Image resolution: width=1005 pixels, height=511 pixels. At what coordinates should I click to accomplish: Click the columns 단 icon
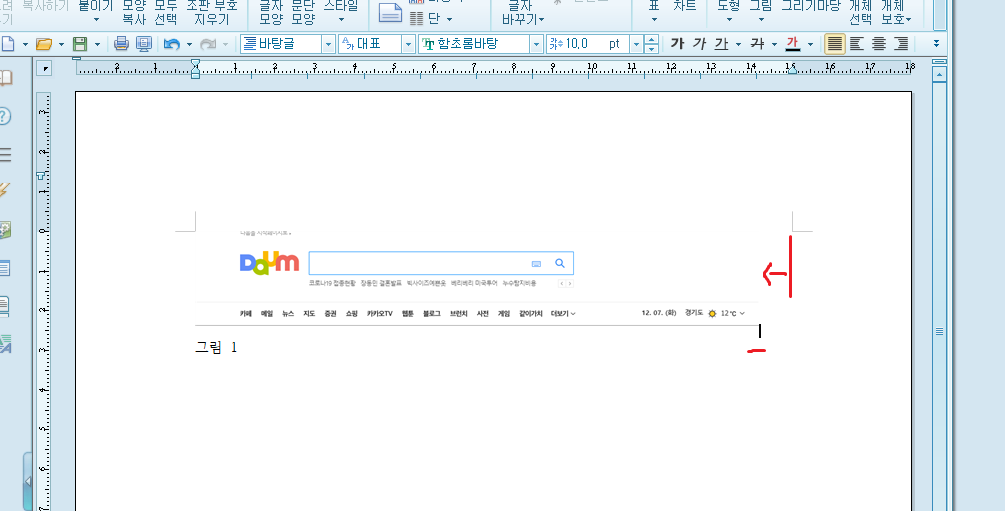[x=417, y=19]
